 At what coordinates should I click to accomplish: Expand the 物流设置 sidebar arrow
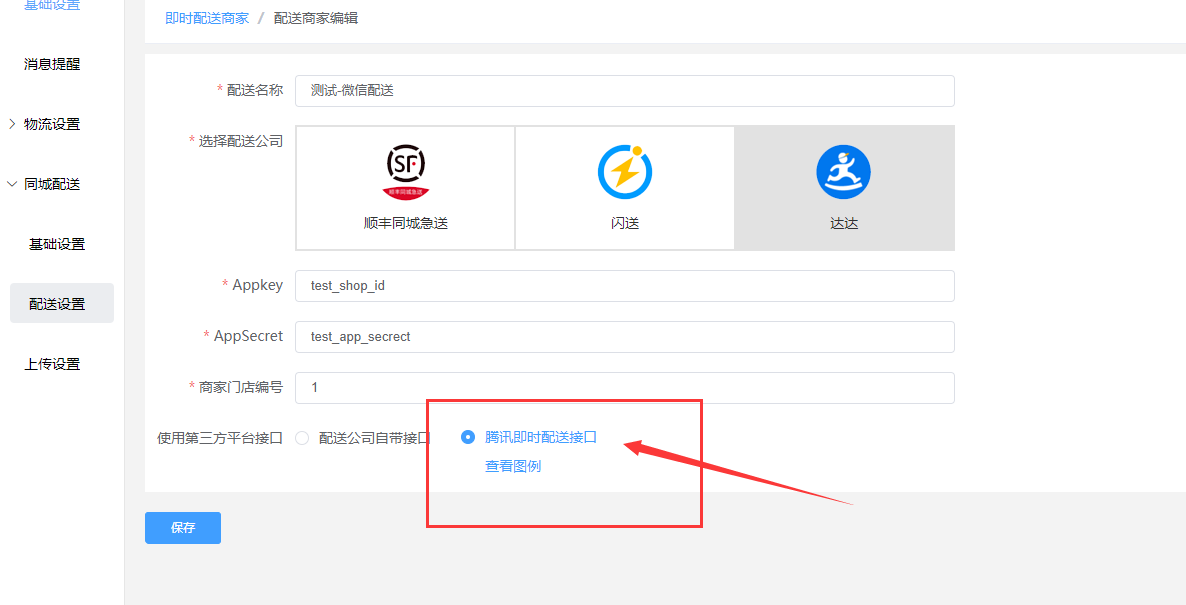click(12, 124)
